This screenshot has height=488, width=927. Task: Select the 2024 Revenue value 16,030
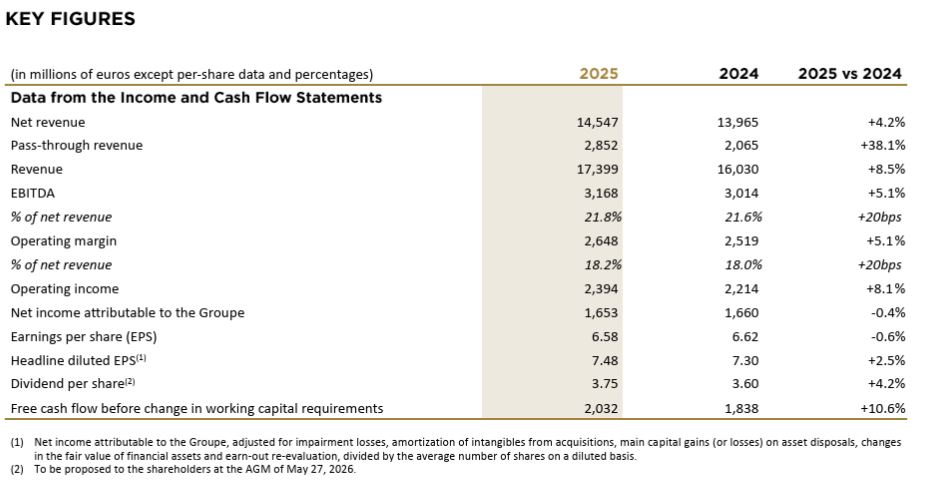pyautogui.click(x=738, y=170)
